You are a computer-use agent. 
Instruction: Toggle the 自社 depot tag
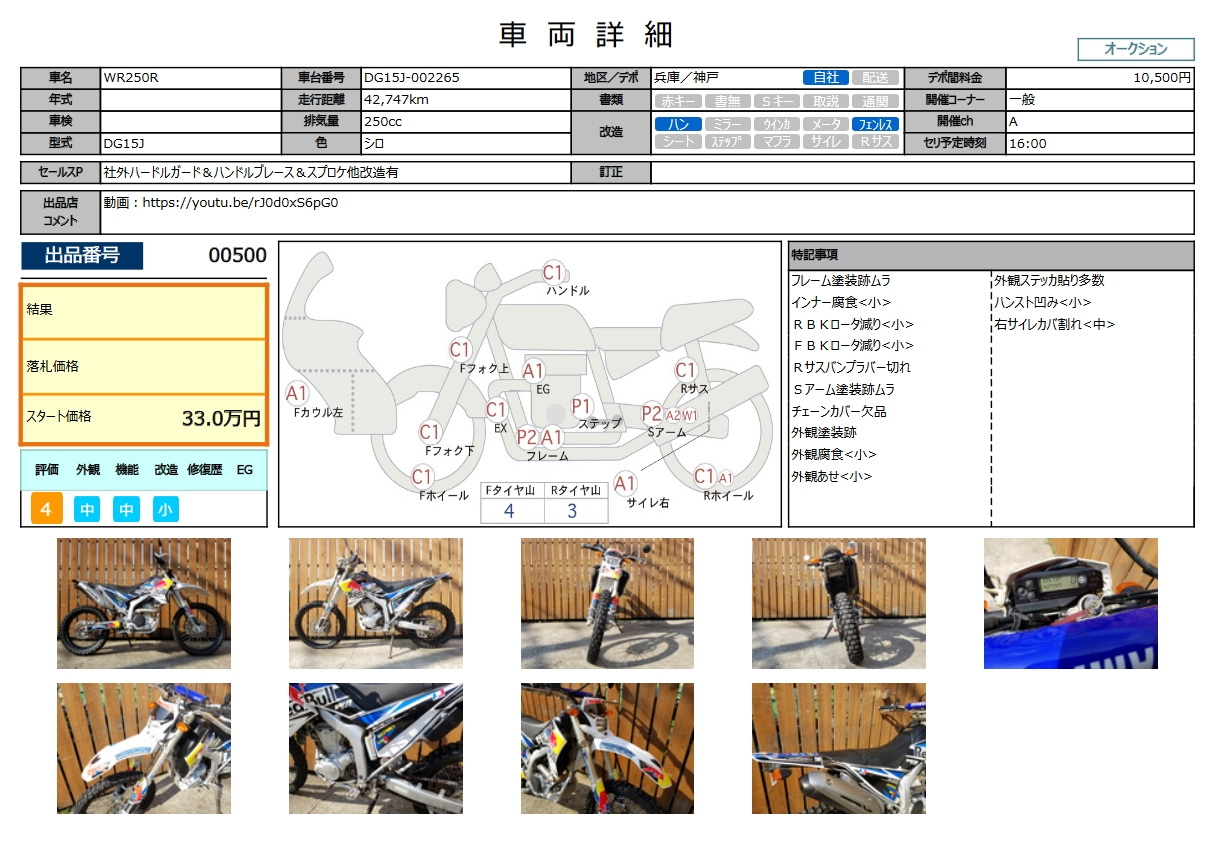[x=825, y=78]
